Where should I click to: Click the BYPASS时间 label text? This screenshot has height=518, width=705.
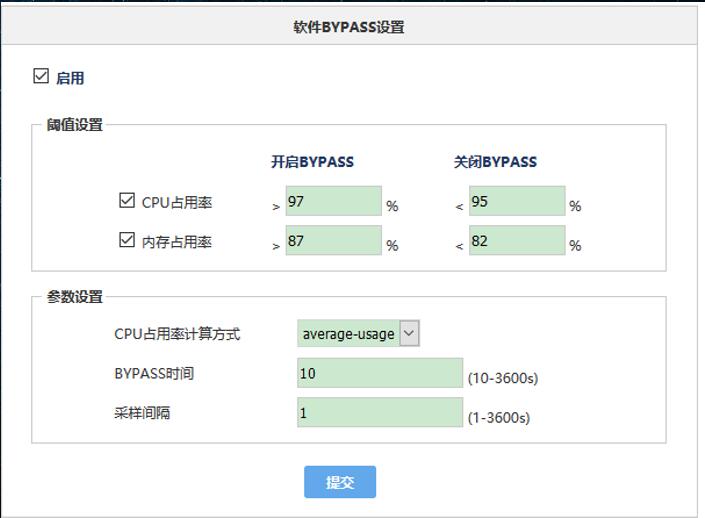tap(154, 373)
